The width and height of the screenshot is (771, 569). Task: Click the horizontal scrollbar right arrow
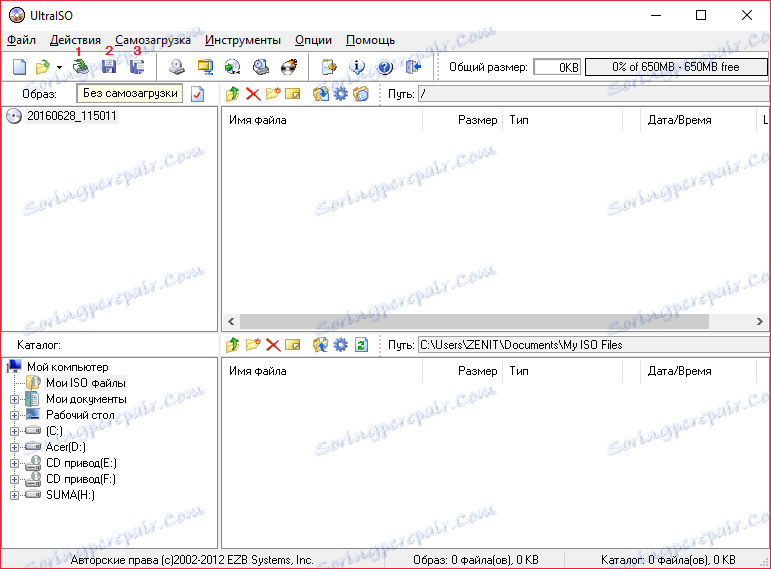[x=760, y=322]
